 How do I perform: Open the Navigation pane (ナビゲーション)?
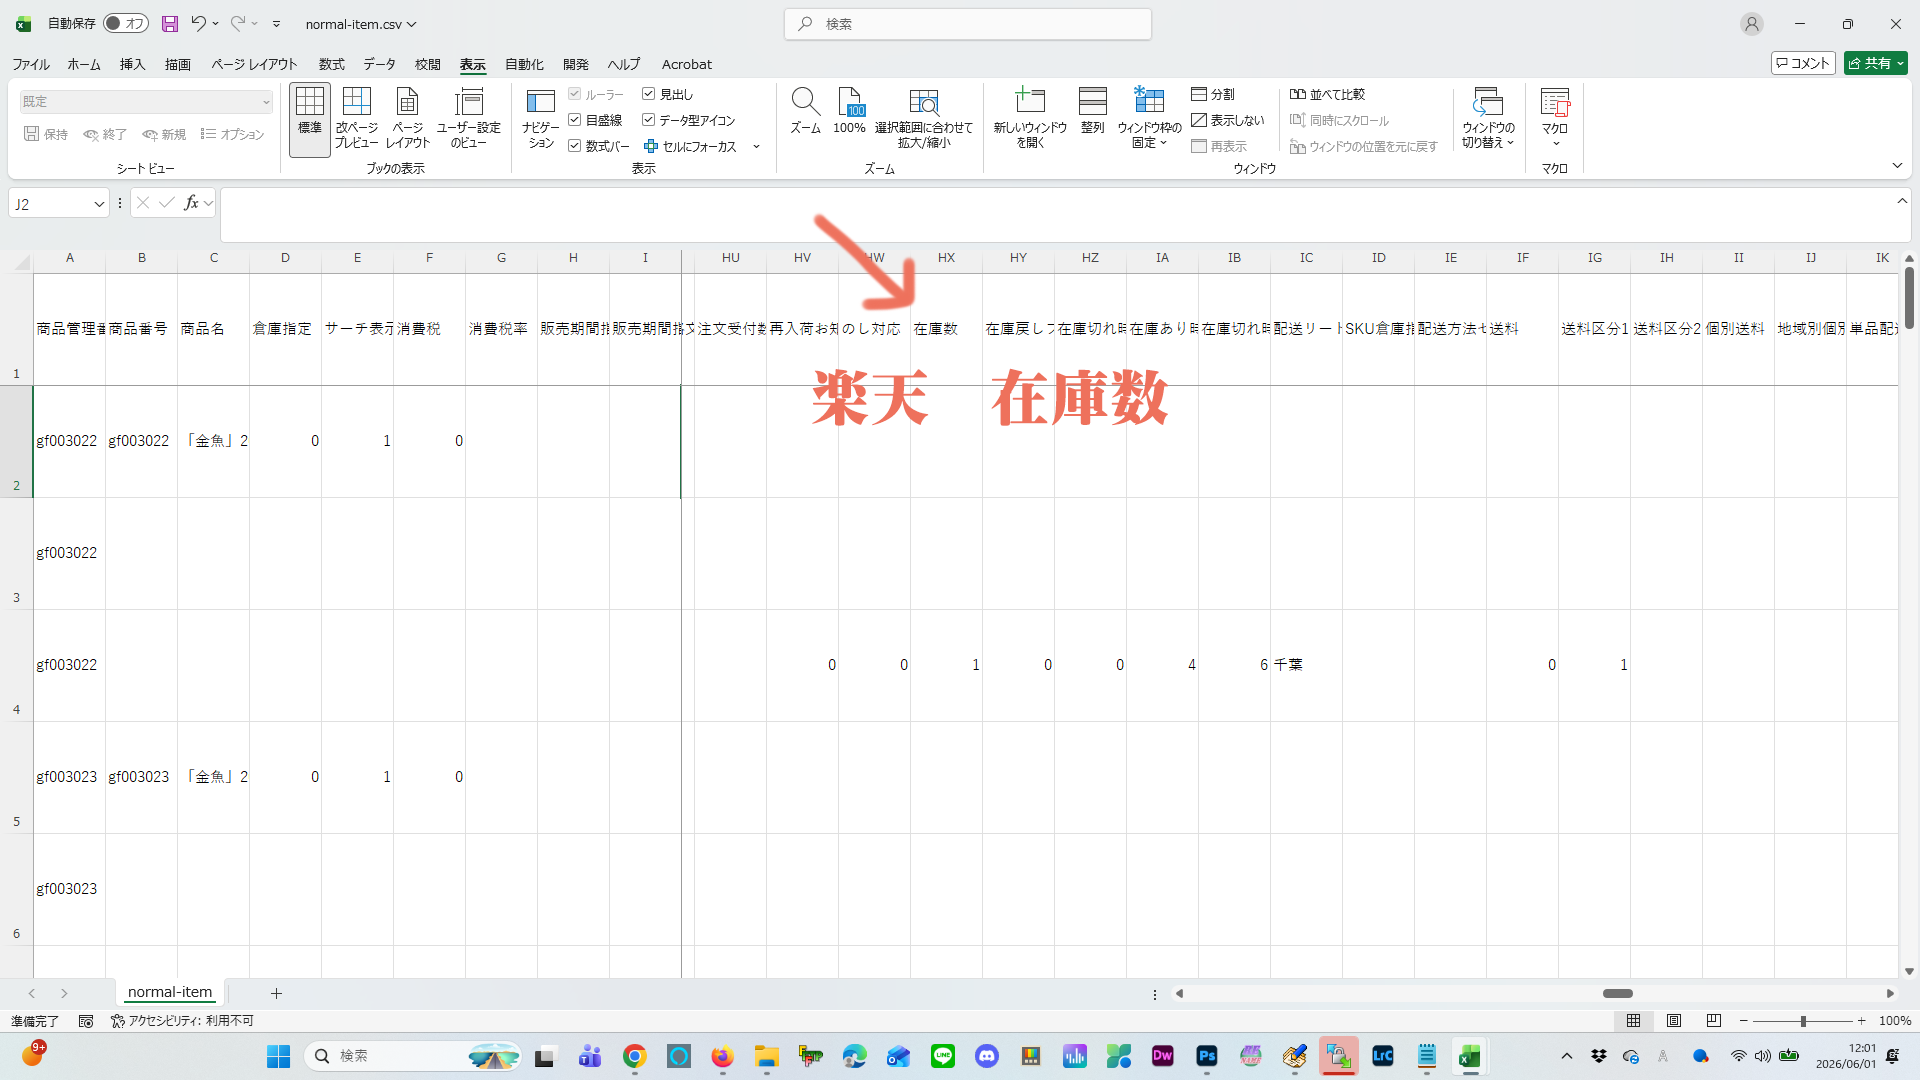[540, 120]
